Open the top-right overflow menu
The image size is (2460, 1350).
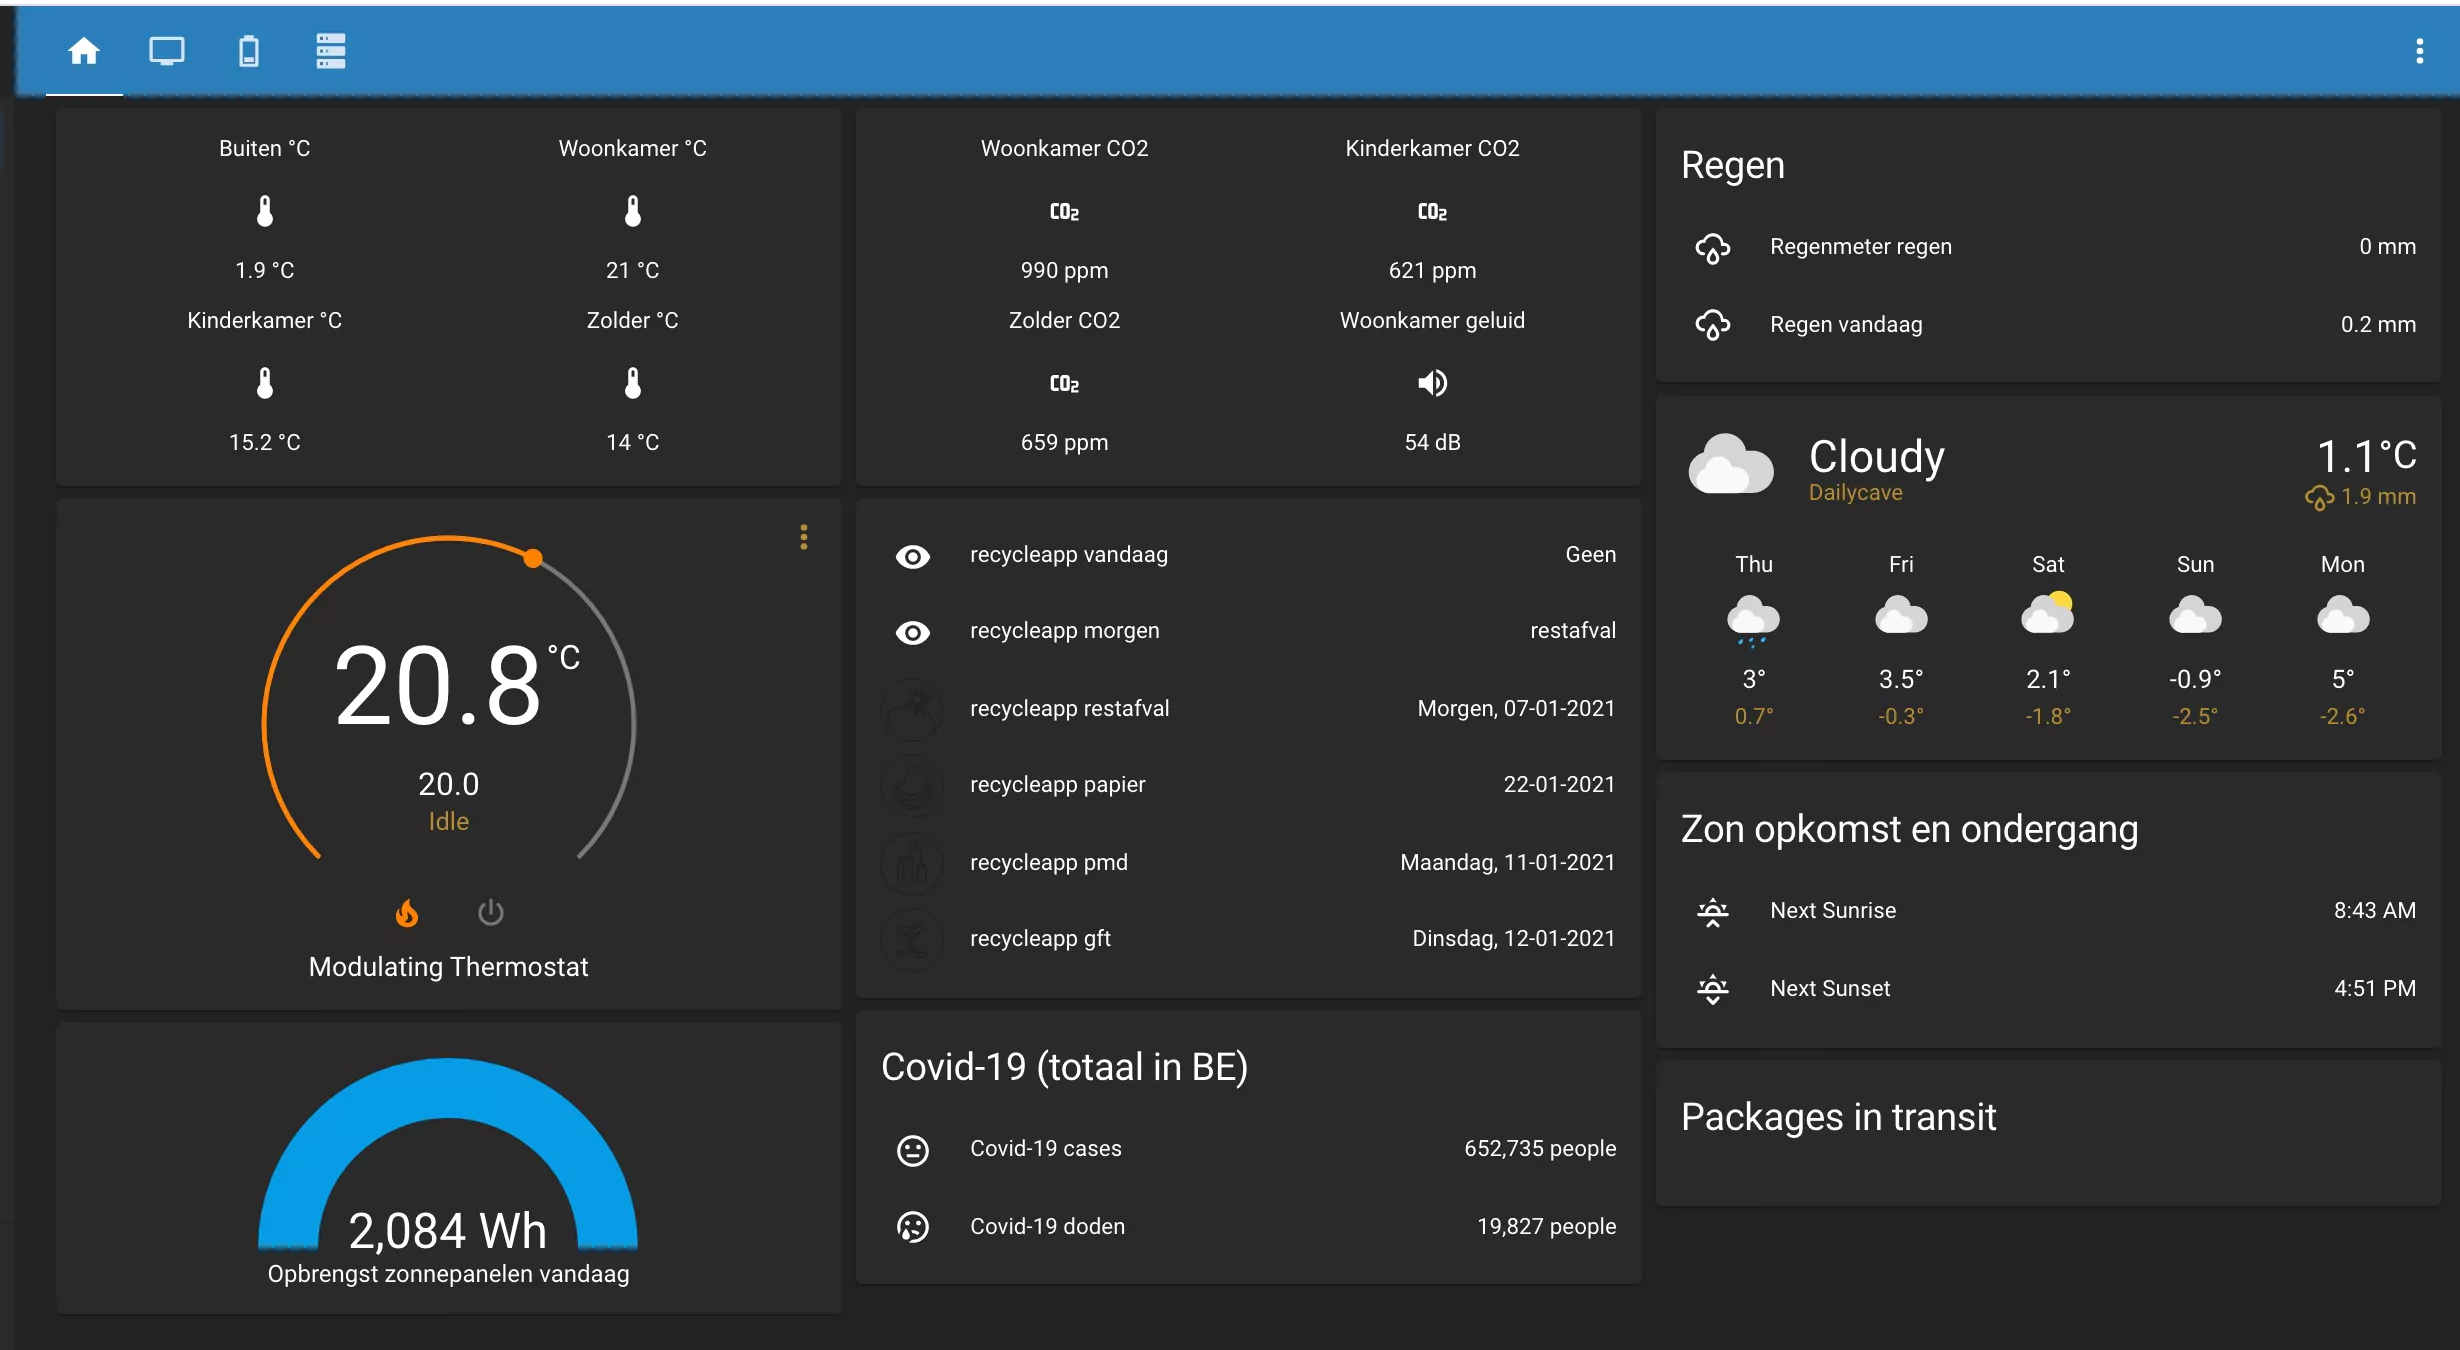coord(2419,51)
